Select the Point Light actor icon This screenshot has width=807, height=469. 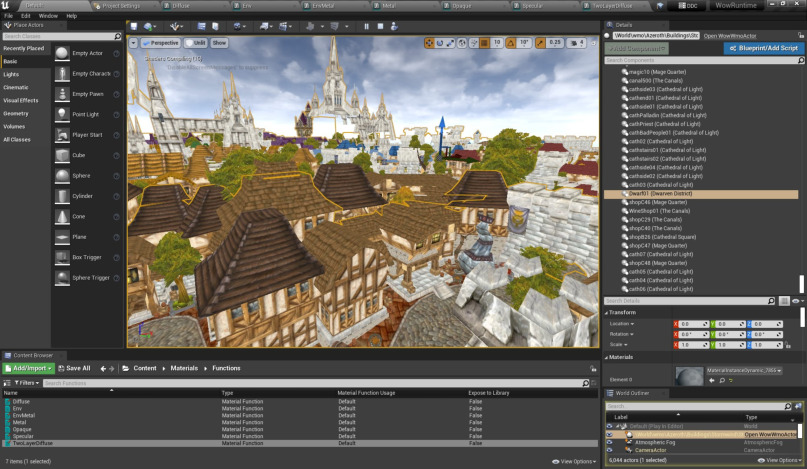click(63, 114)
